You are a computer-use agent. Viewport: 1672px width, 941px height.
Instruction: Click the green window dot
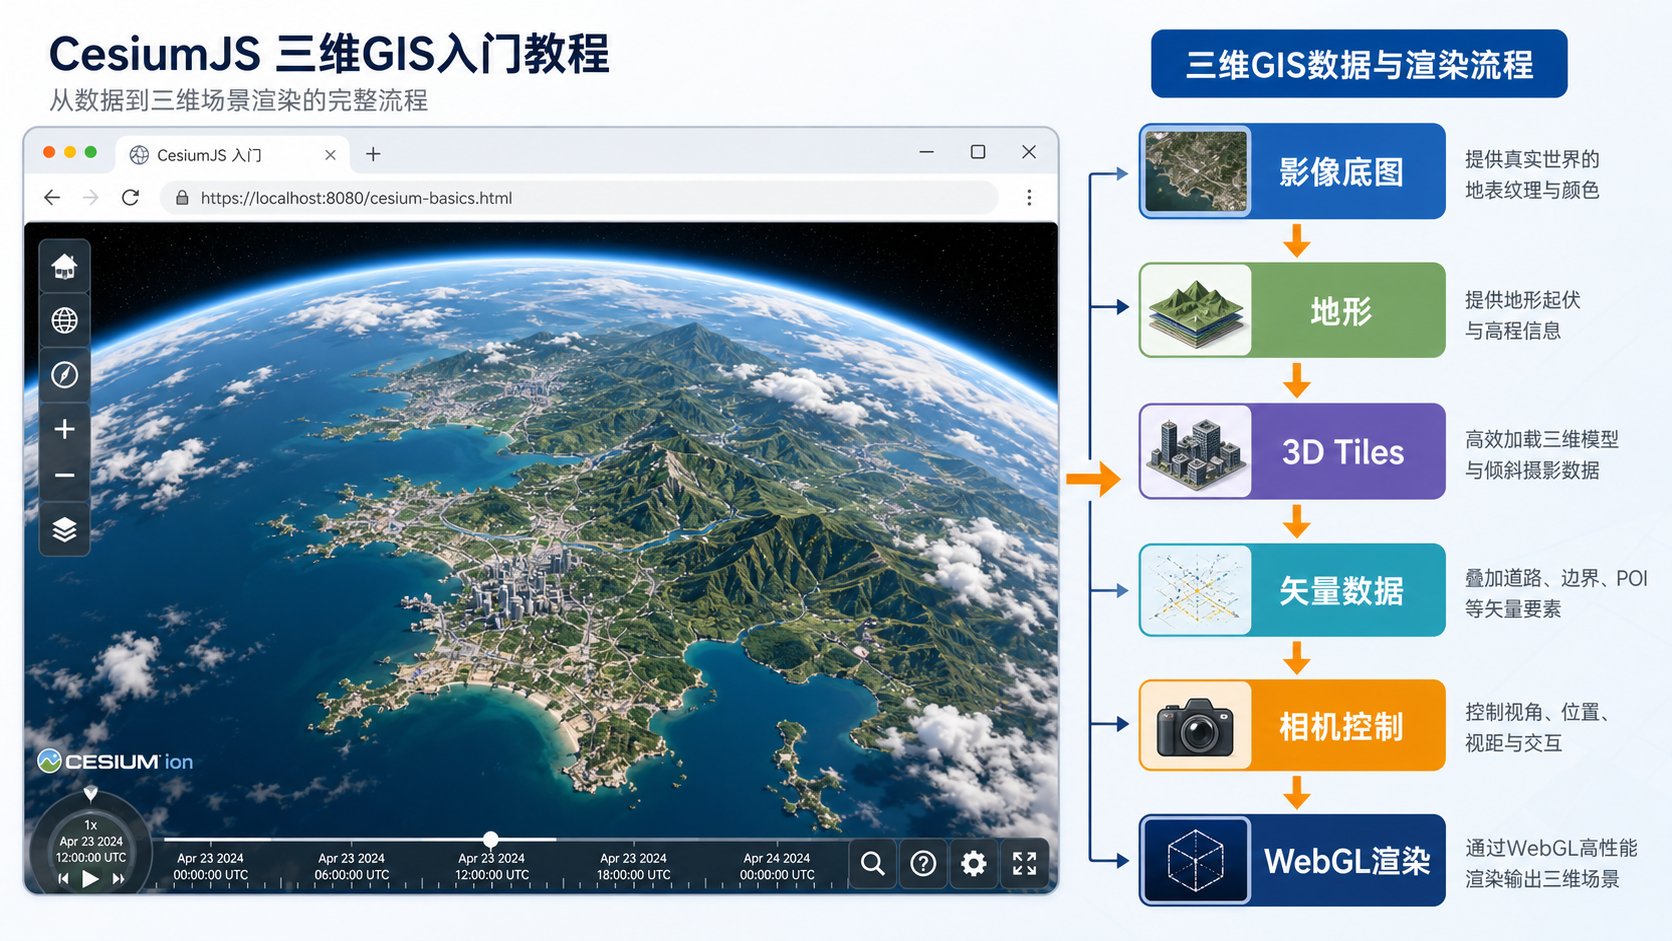click(x=91, y=152)
